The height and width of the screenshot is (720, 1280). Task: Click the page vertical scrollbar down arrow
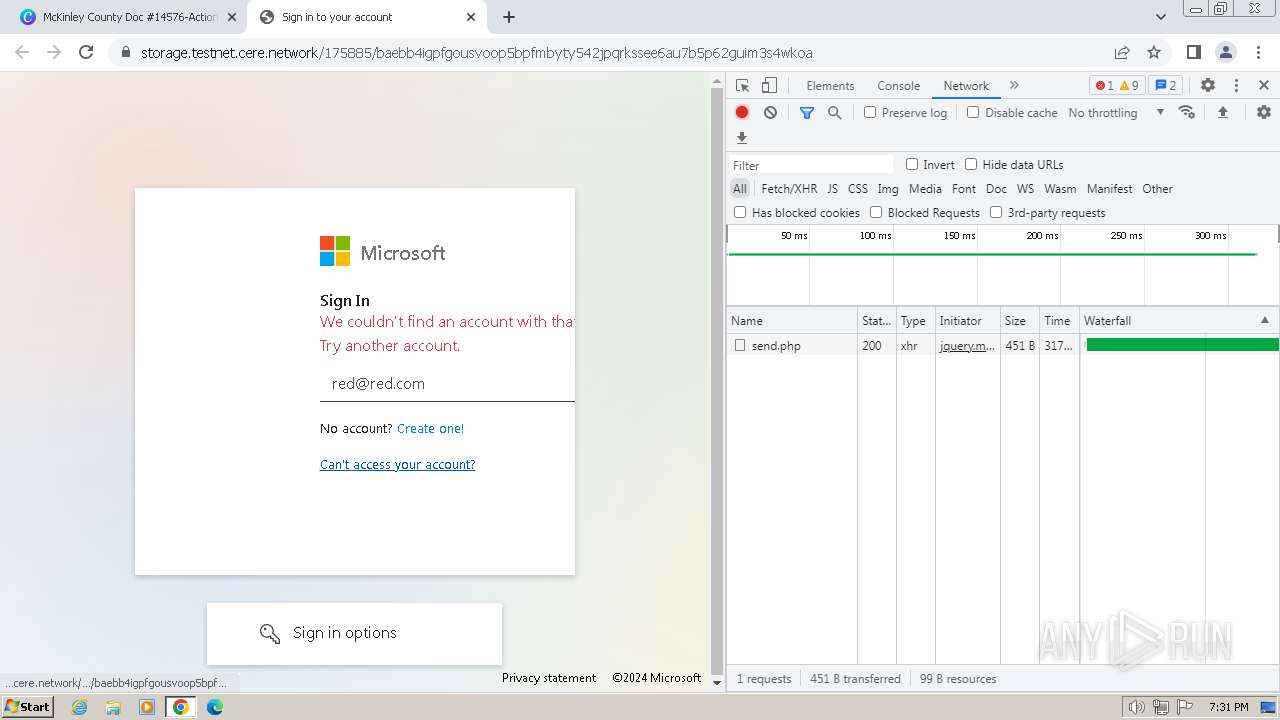click(716, 683)
